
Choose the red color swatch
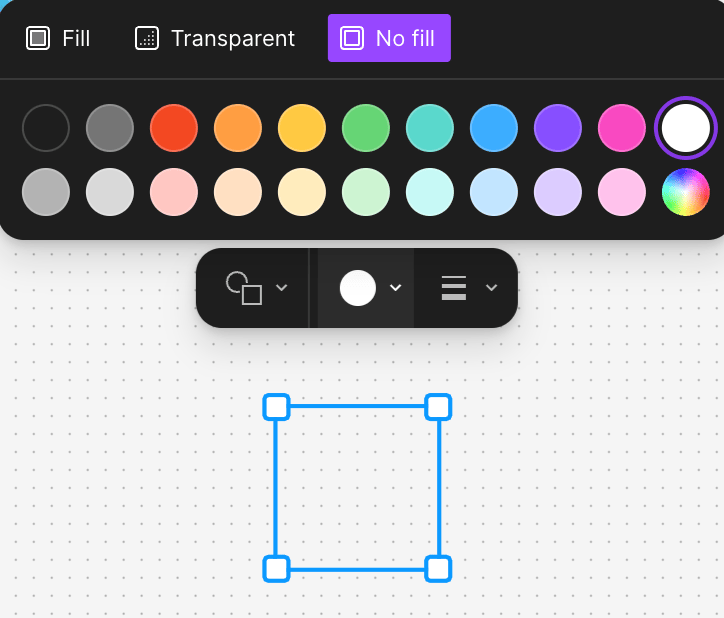(x=174, y=128)
